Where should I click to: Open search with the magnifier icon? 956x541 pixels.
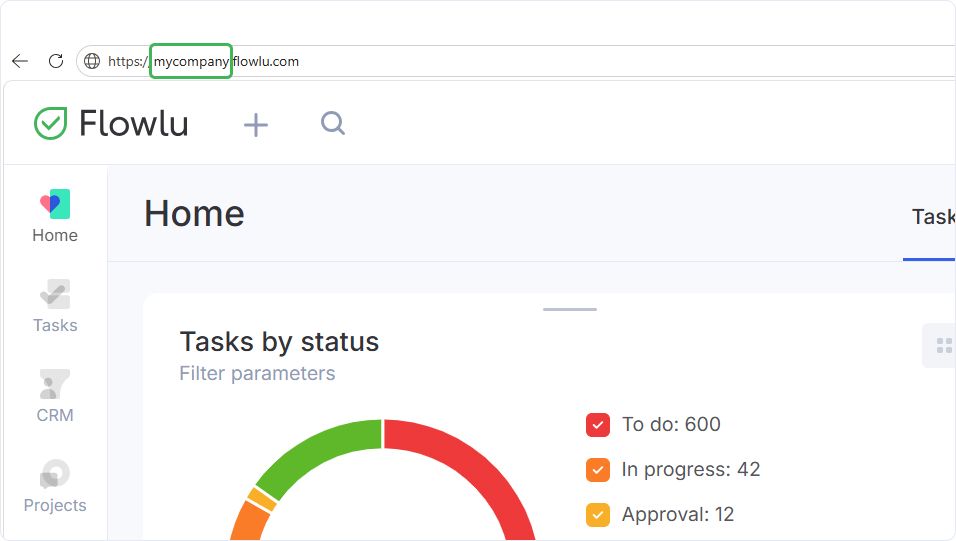click(x=333, y=123)
